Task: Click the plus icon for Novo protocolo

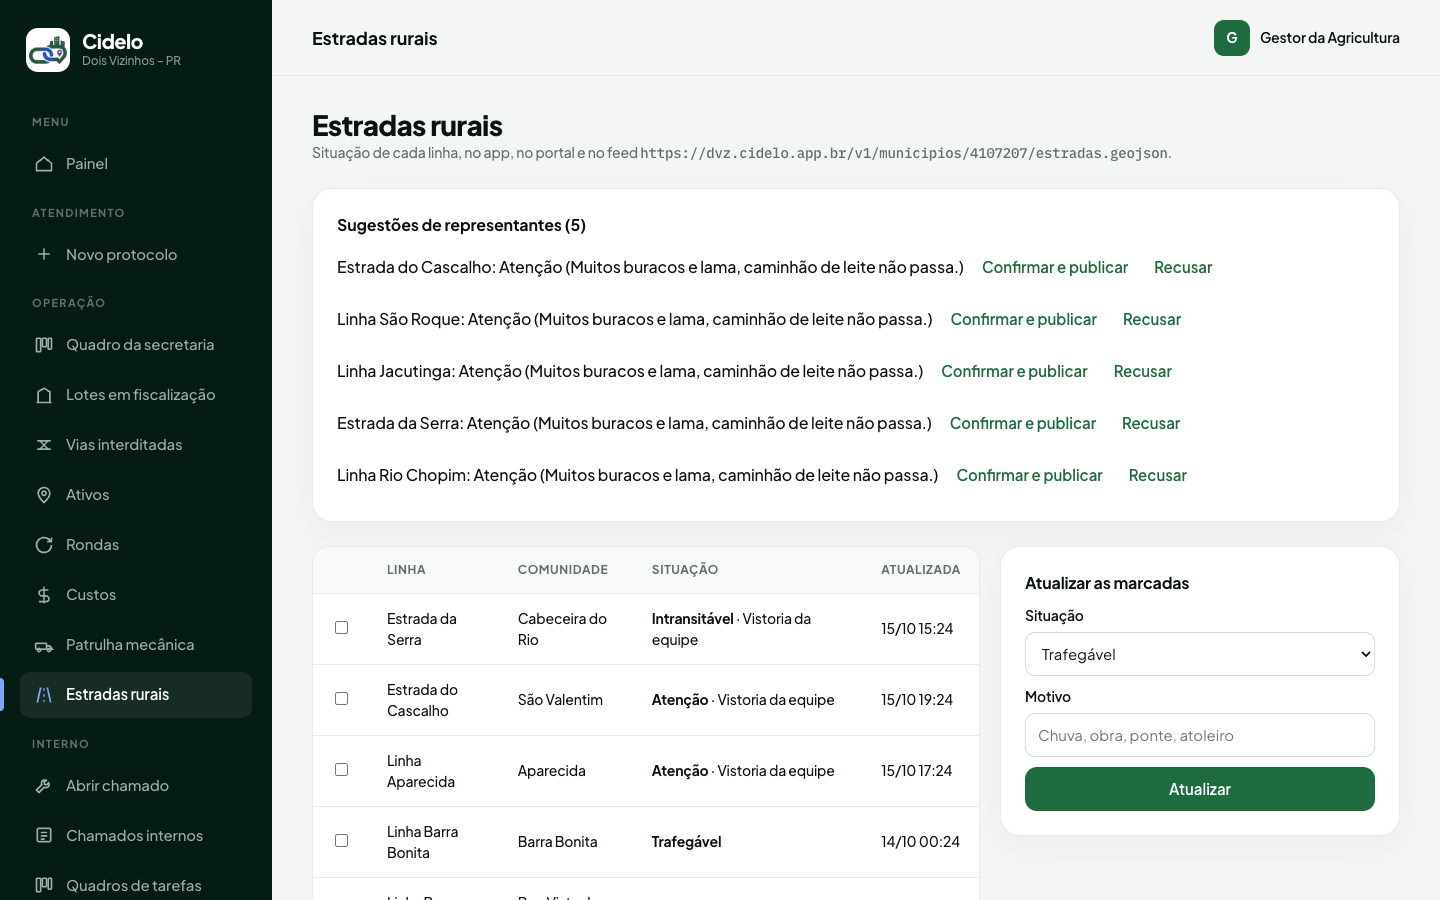Action: (x=44, y=254)
